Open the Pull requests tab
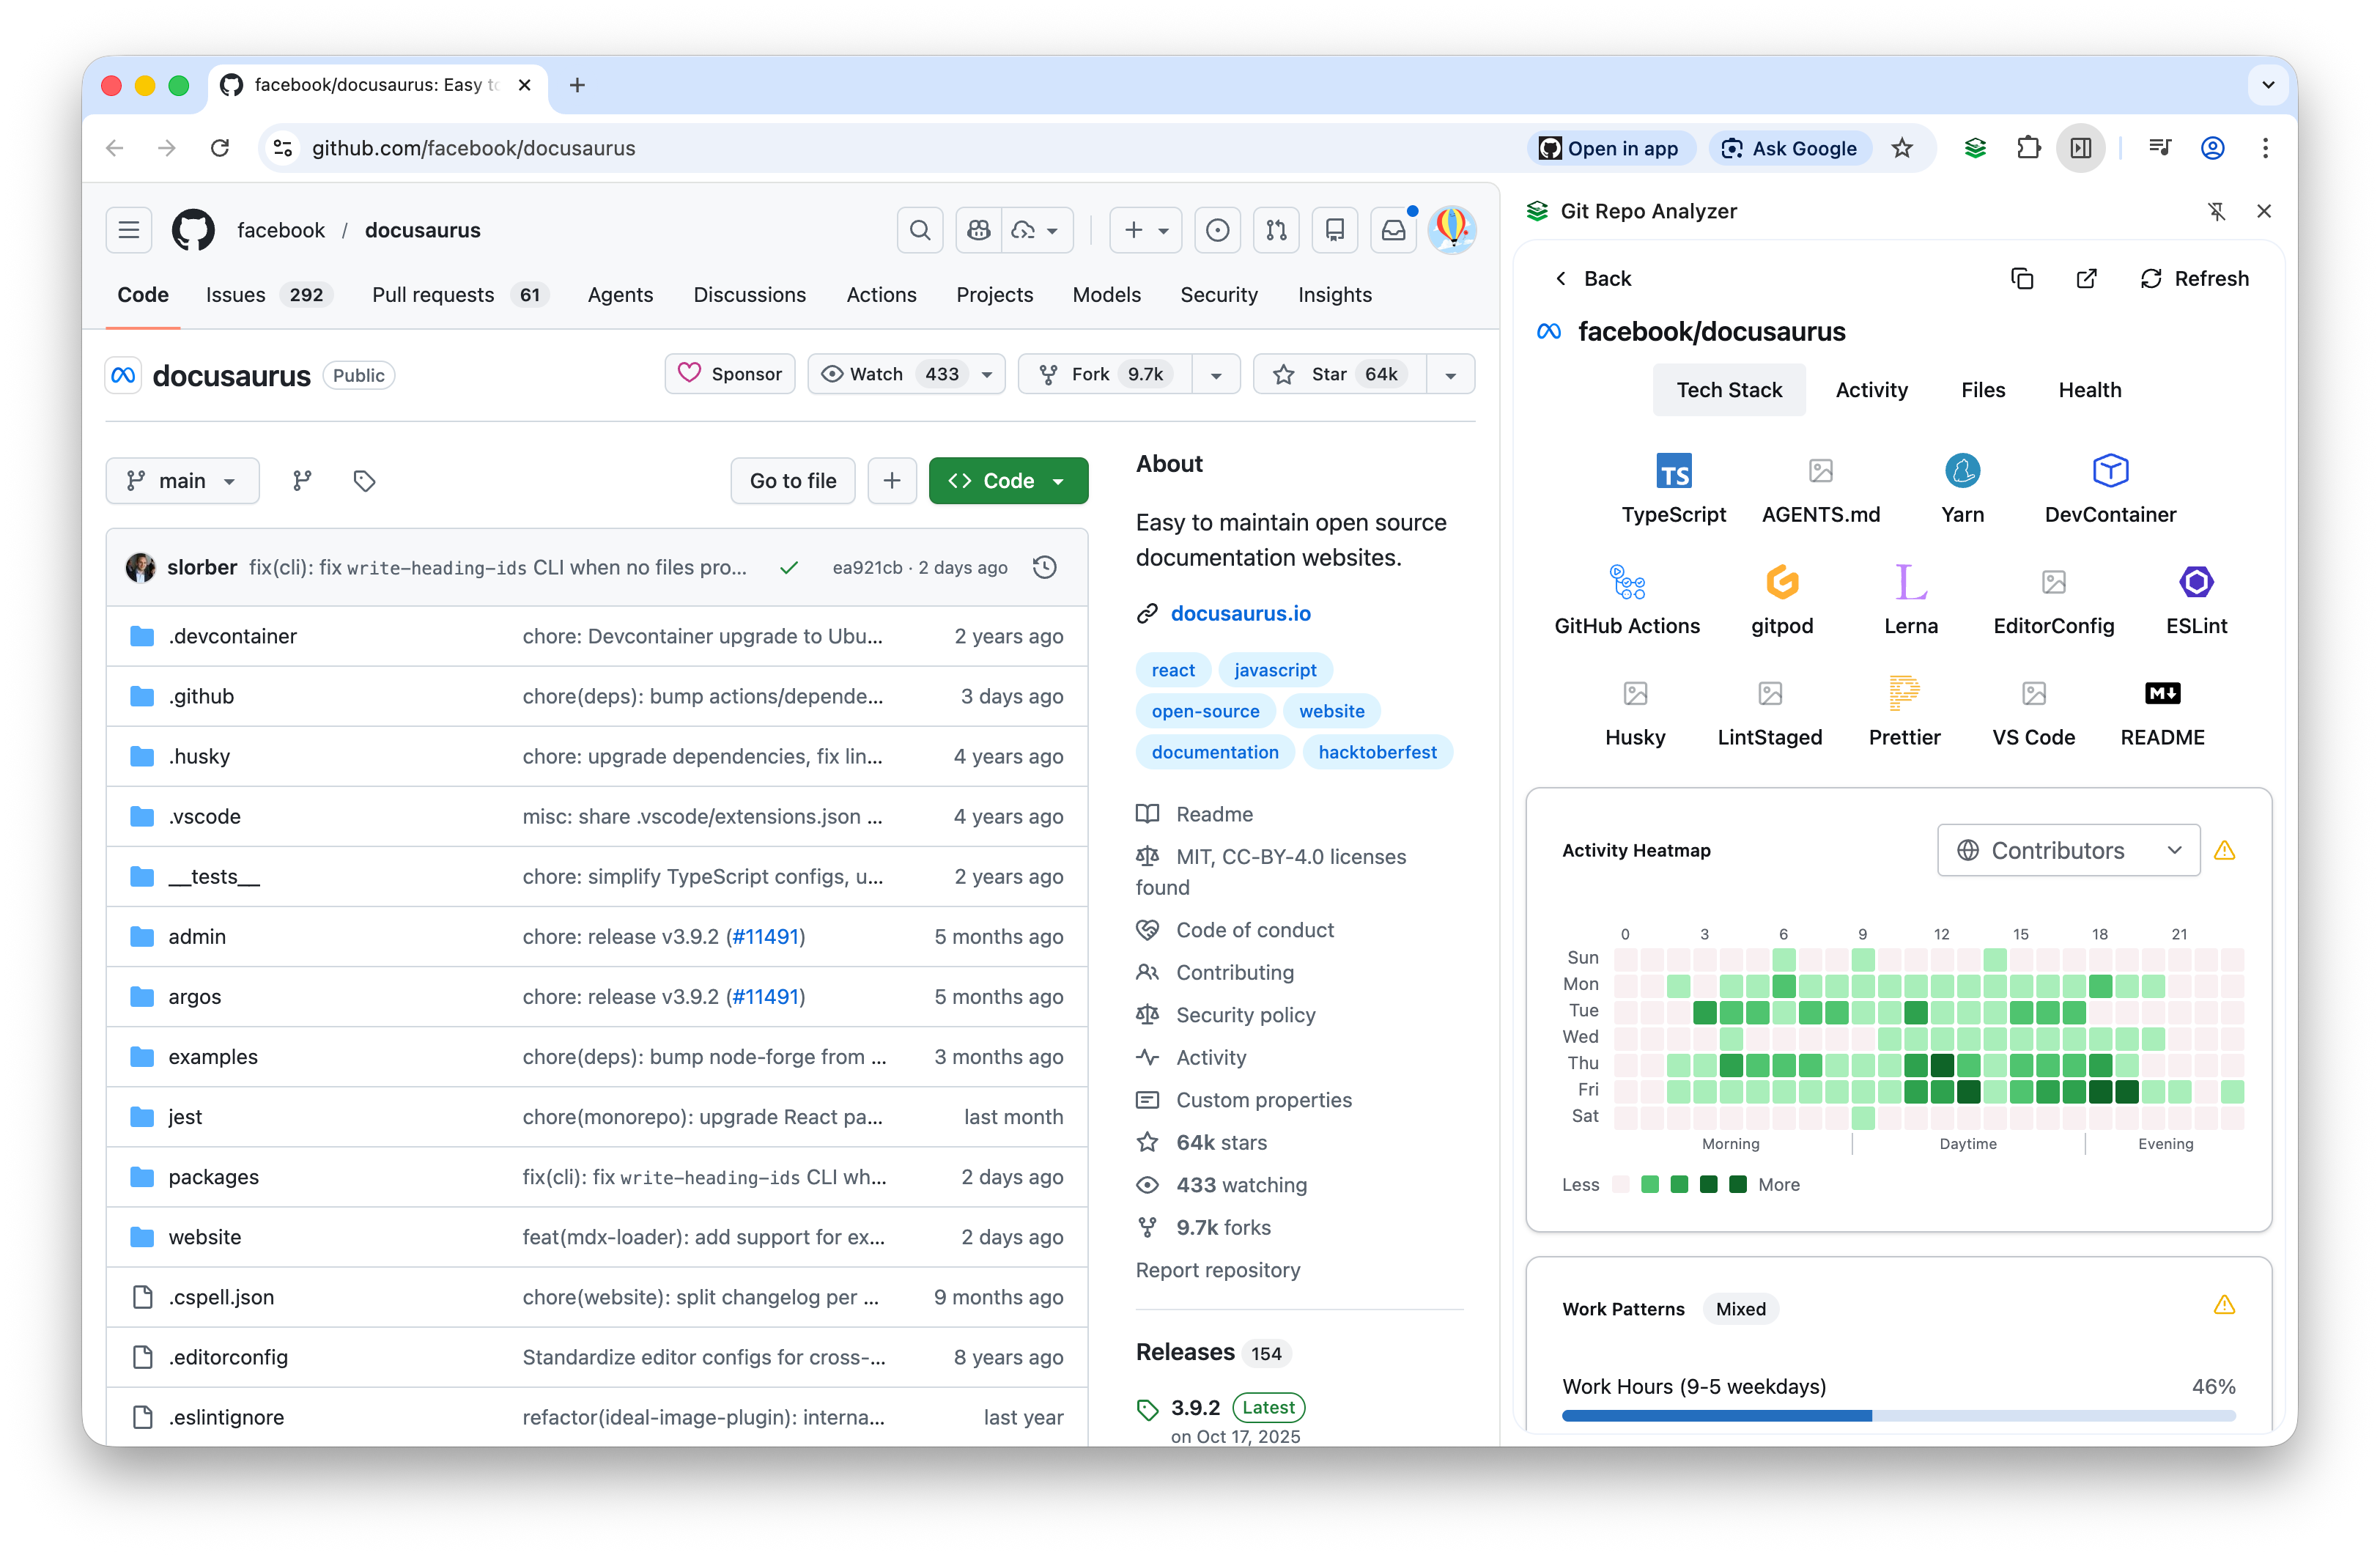Image resolution: width=2380 pixels, height=1555 pixels. 433,295
